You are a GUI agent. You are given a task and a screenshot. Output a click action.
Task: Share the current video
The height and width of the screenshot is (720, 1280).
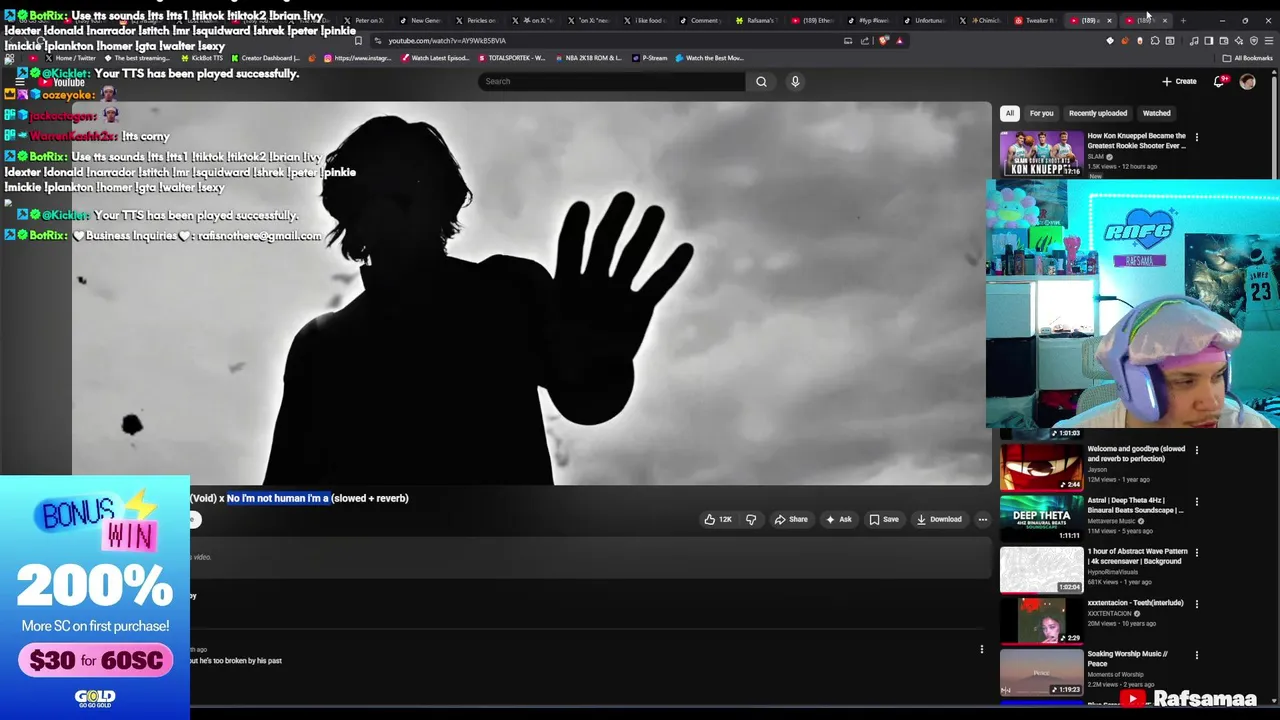click(791, 519)
